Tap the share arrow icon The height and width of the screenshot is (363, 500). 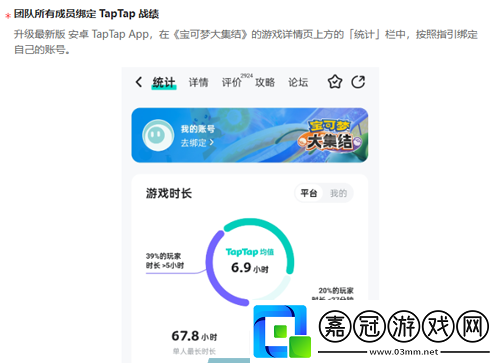(358, 82)
